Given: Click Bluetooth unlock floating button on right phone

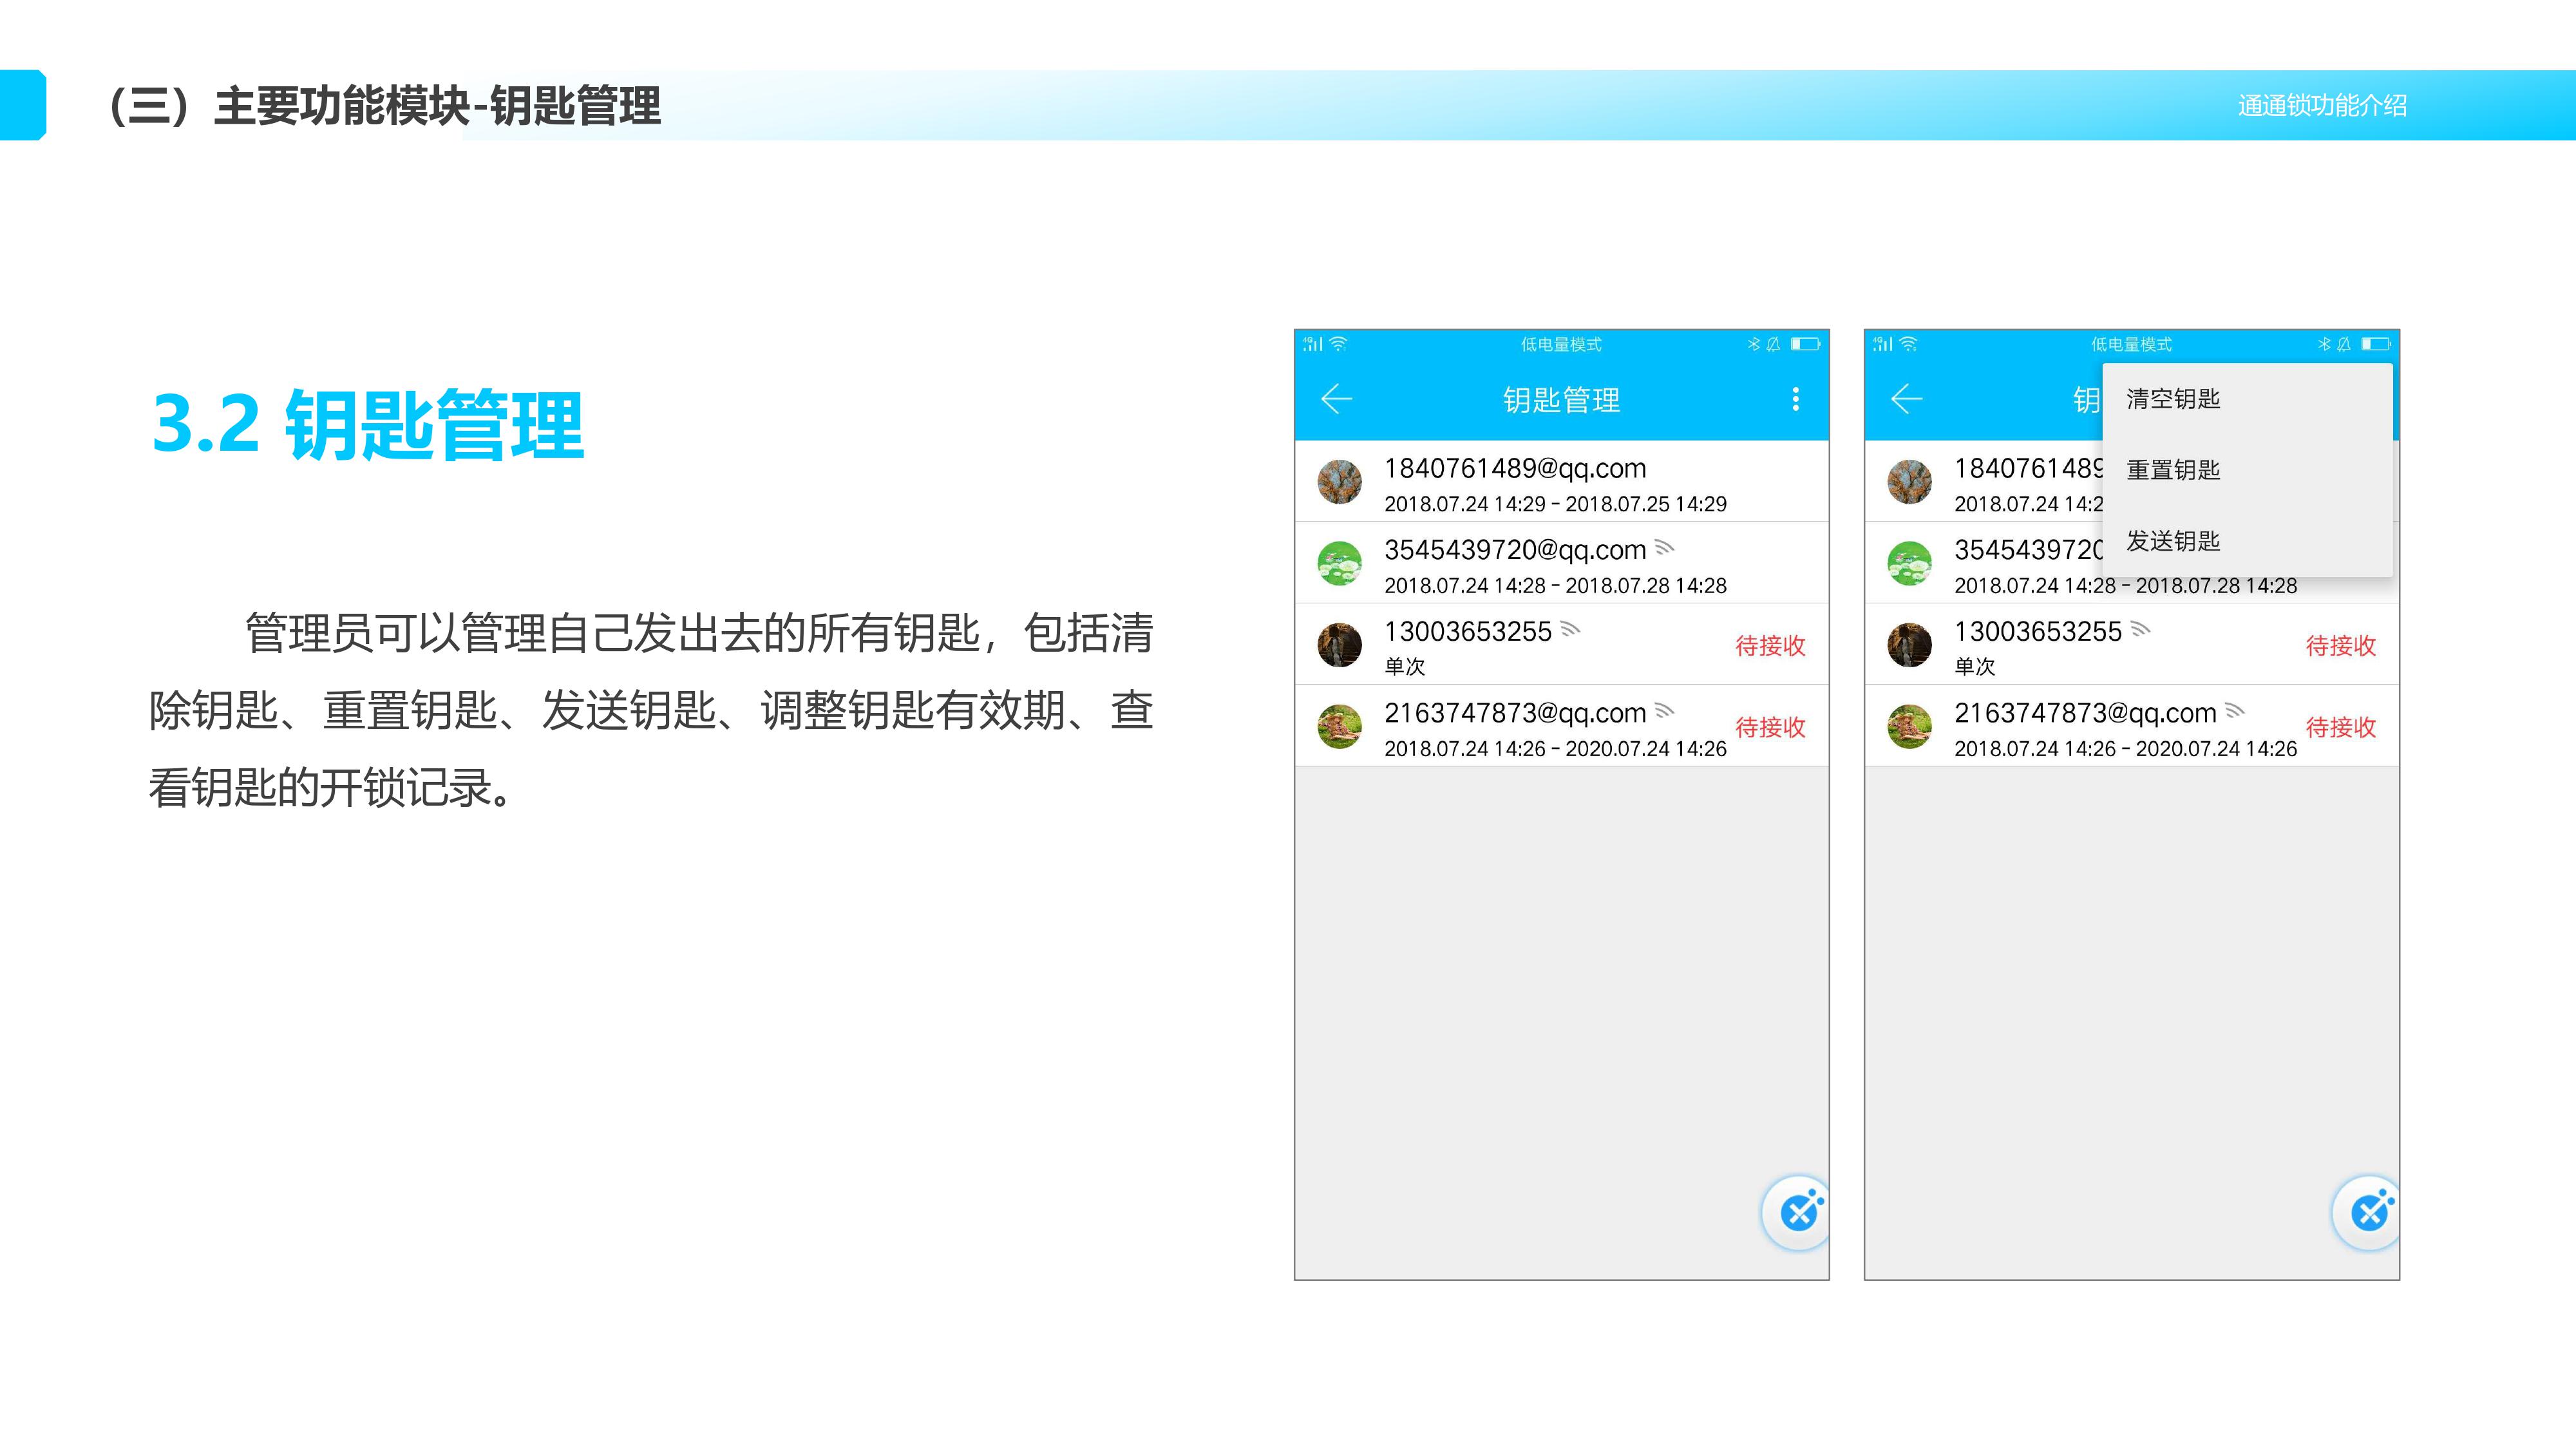Looking at the screenshot, I should (2368, 1212).
